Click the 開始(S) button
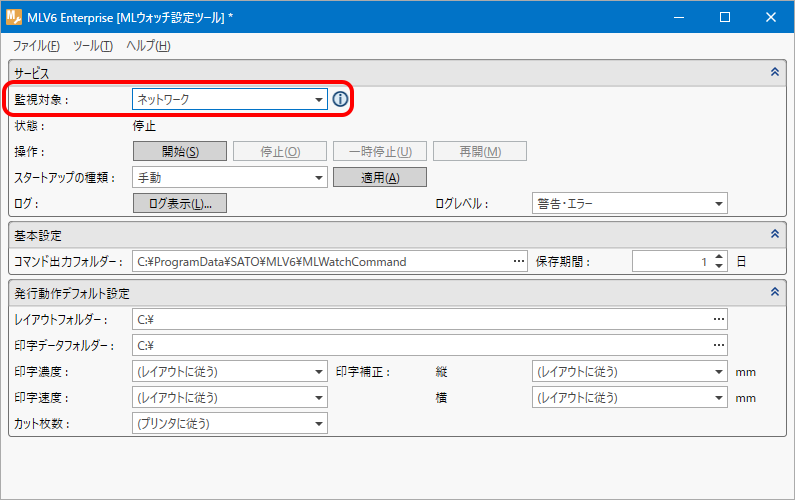The width and height of the screenshot is (795, 500). [180, 151]
